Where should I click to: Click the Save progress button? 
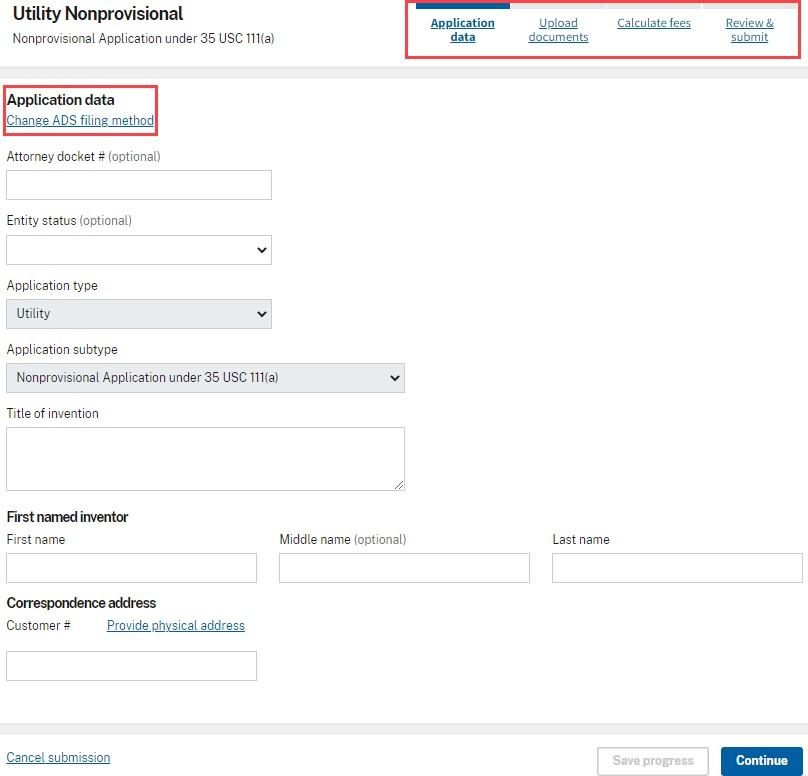(x=653, y=761)
